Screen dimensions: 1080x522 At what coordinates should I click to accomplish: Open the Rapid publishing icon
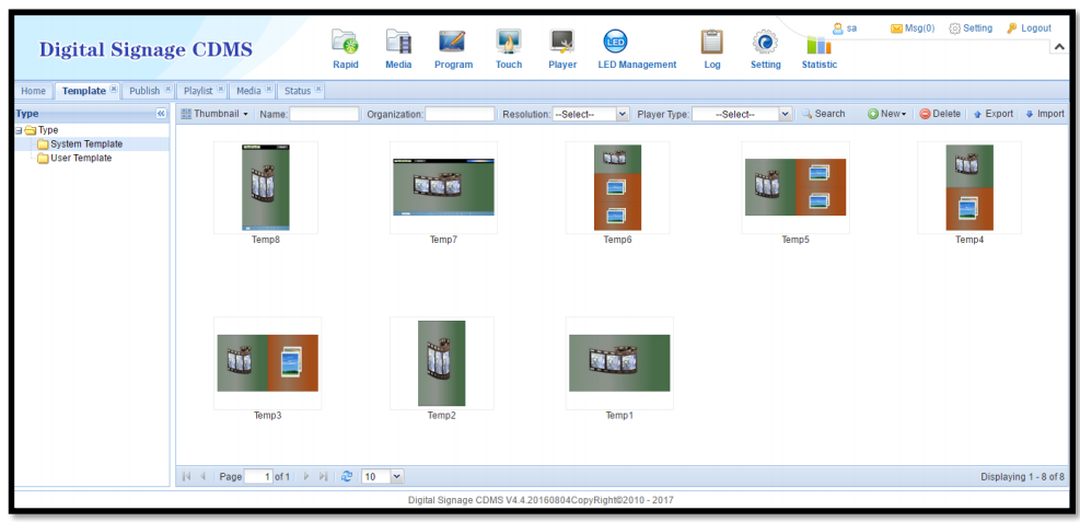(345, 42)
